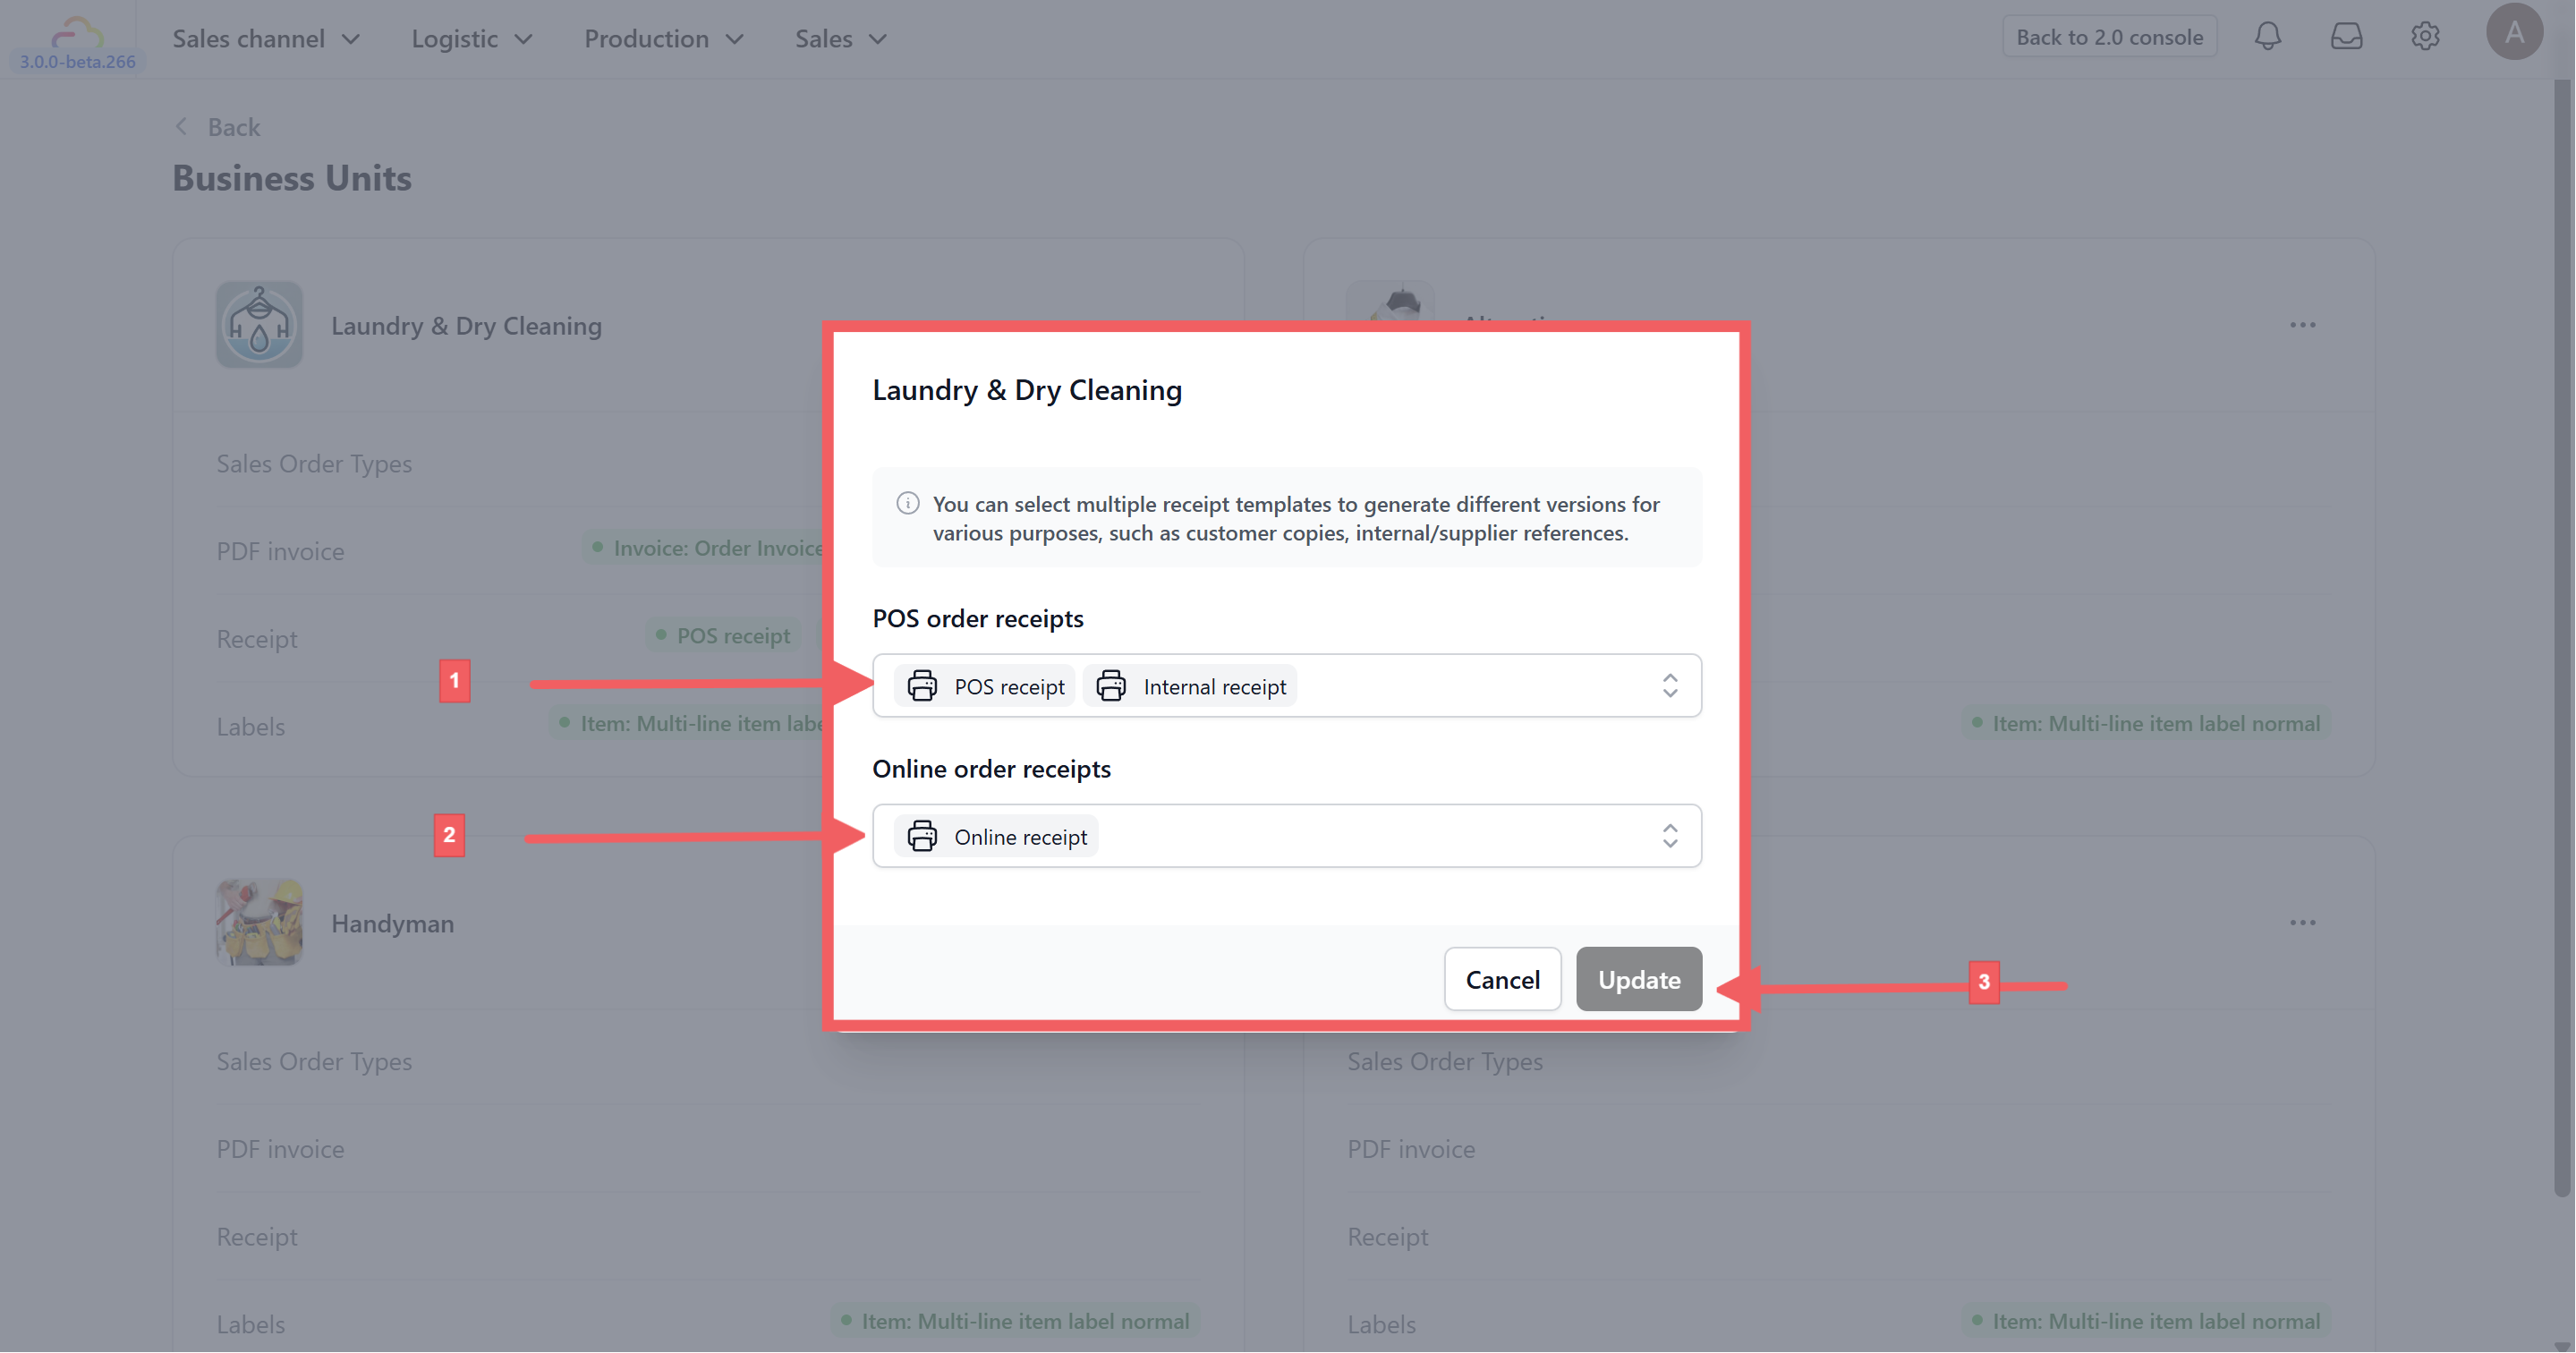The image size is (2576, 1353).
Task: Click the notifications bell icon
Action: point(2267,37)
